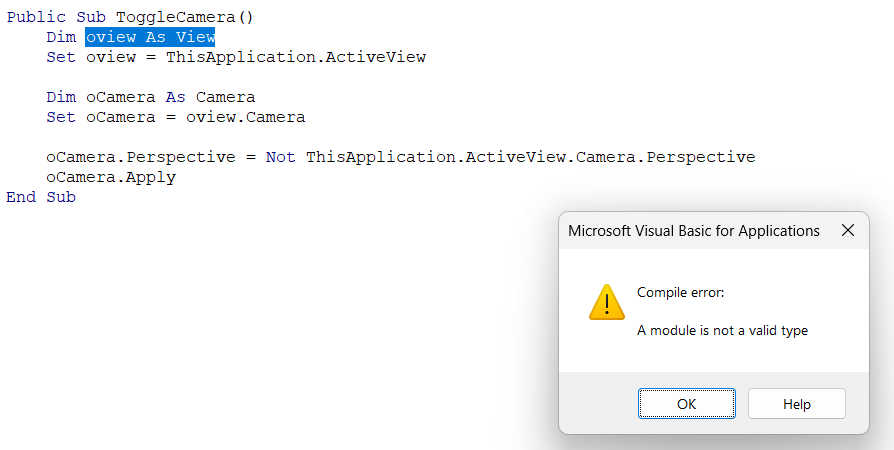The height and width of the screenshot is (450, 894).
Task: Click the 'Dim' keyword before highlighted oview
Action: [x=61, y=37]
